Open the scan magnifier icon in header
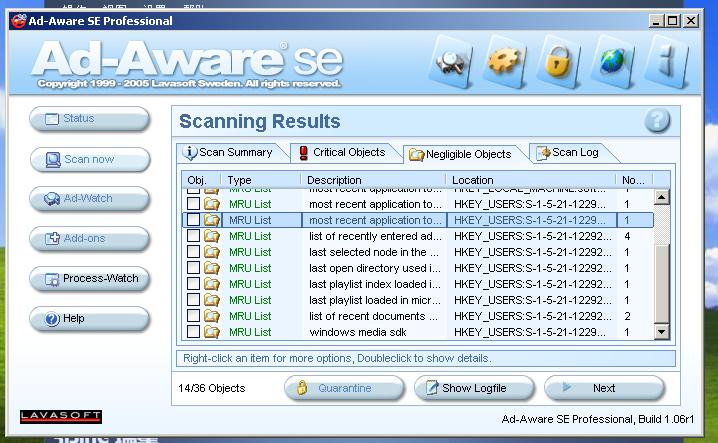Screen dimensions: 718x443 [x=451, y=62]
